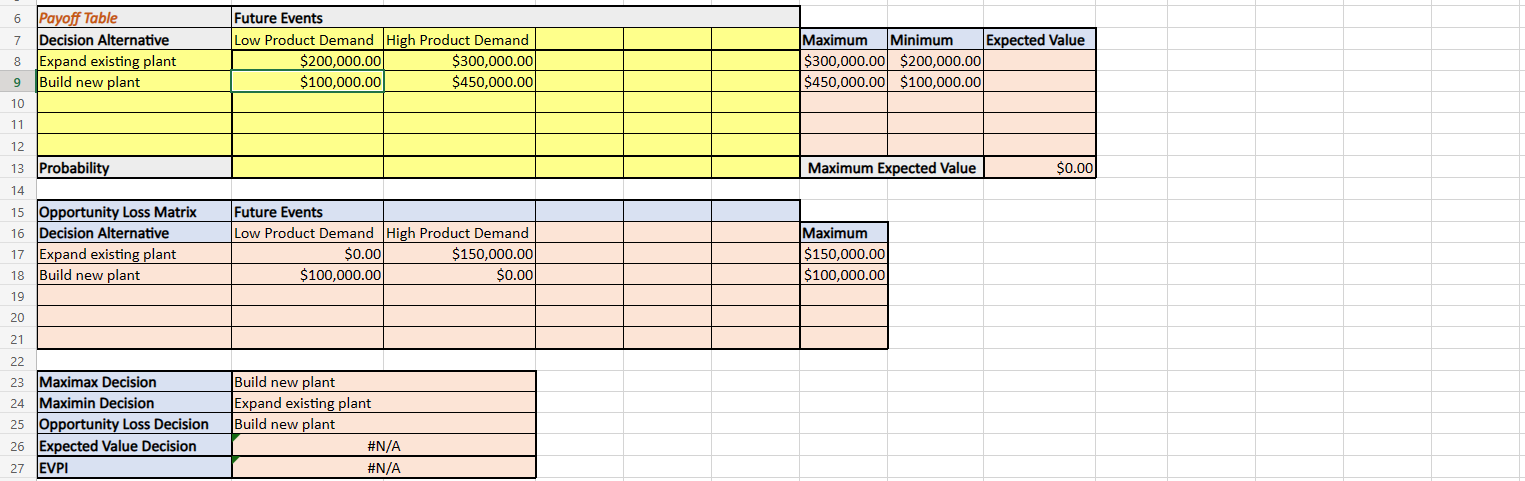Click the $0.00 maximum expected value cell
Screen dimensions: 1525x481
point(1040,168)
